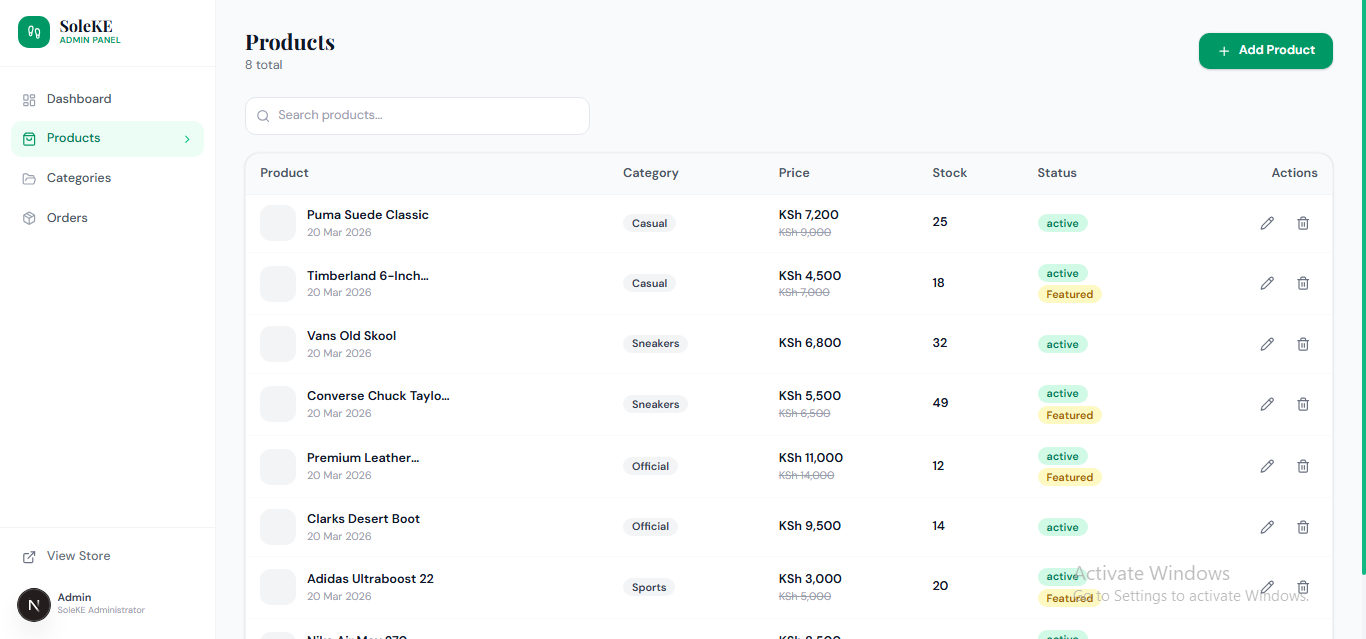1366x639 pixels.
Task: Click the Admin avatar circle
Action: 34,605
